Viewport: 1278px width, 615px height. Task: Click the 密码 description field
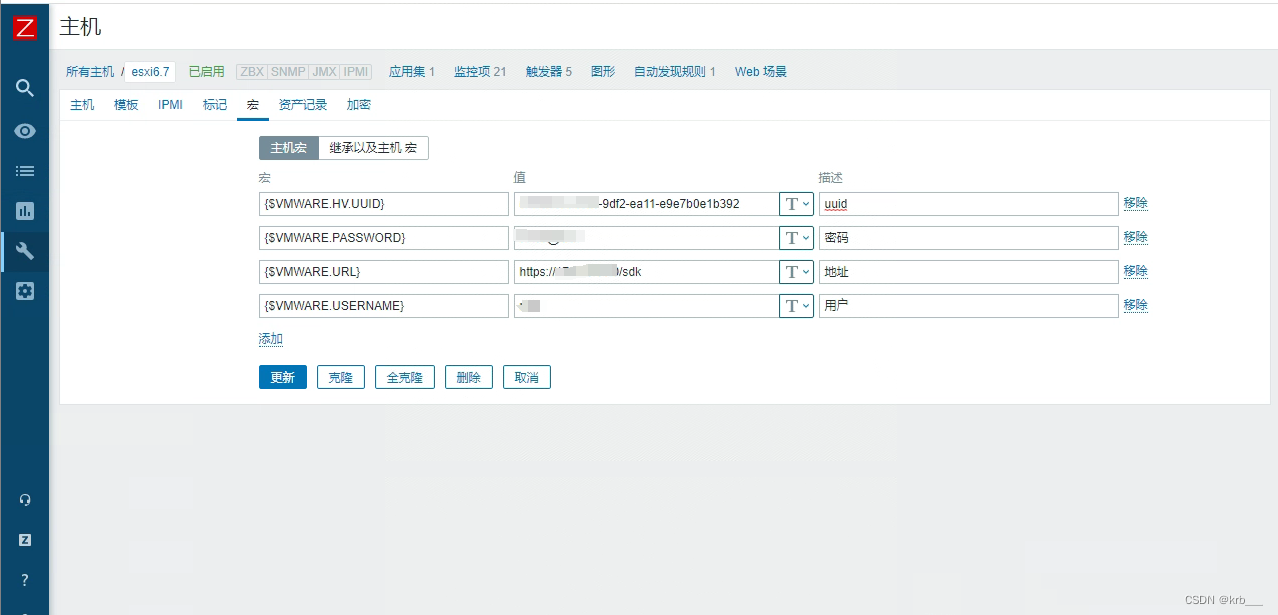(968, 238)
